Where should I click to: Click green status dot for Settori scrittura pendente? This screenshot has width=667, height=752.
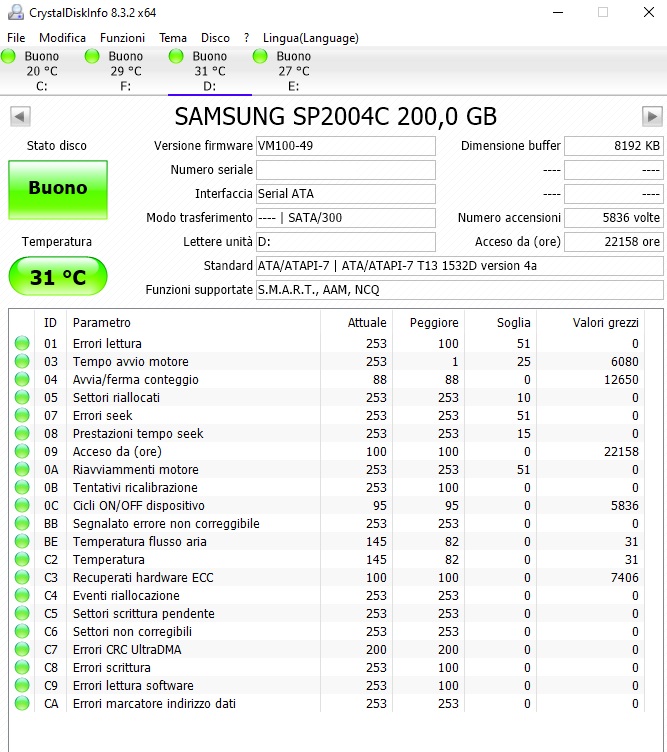(x=22, y=613)
